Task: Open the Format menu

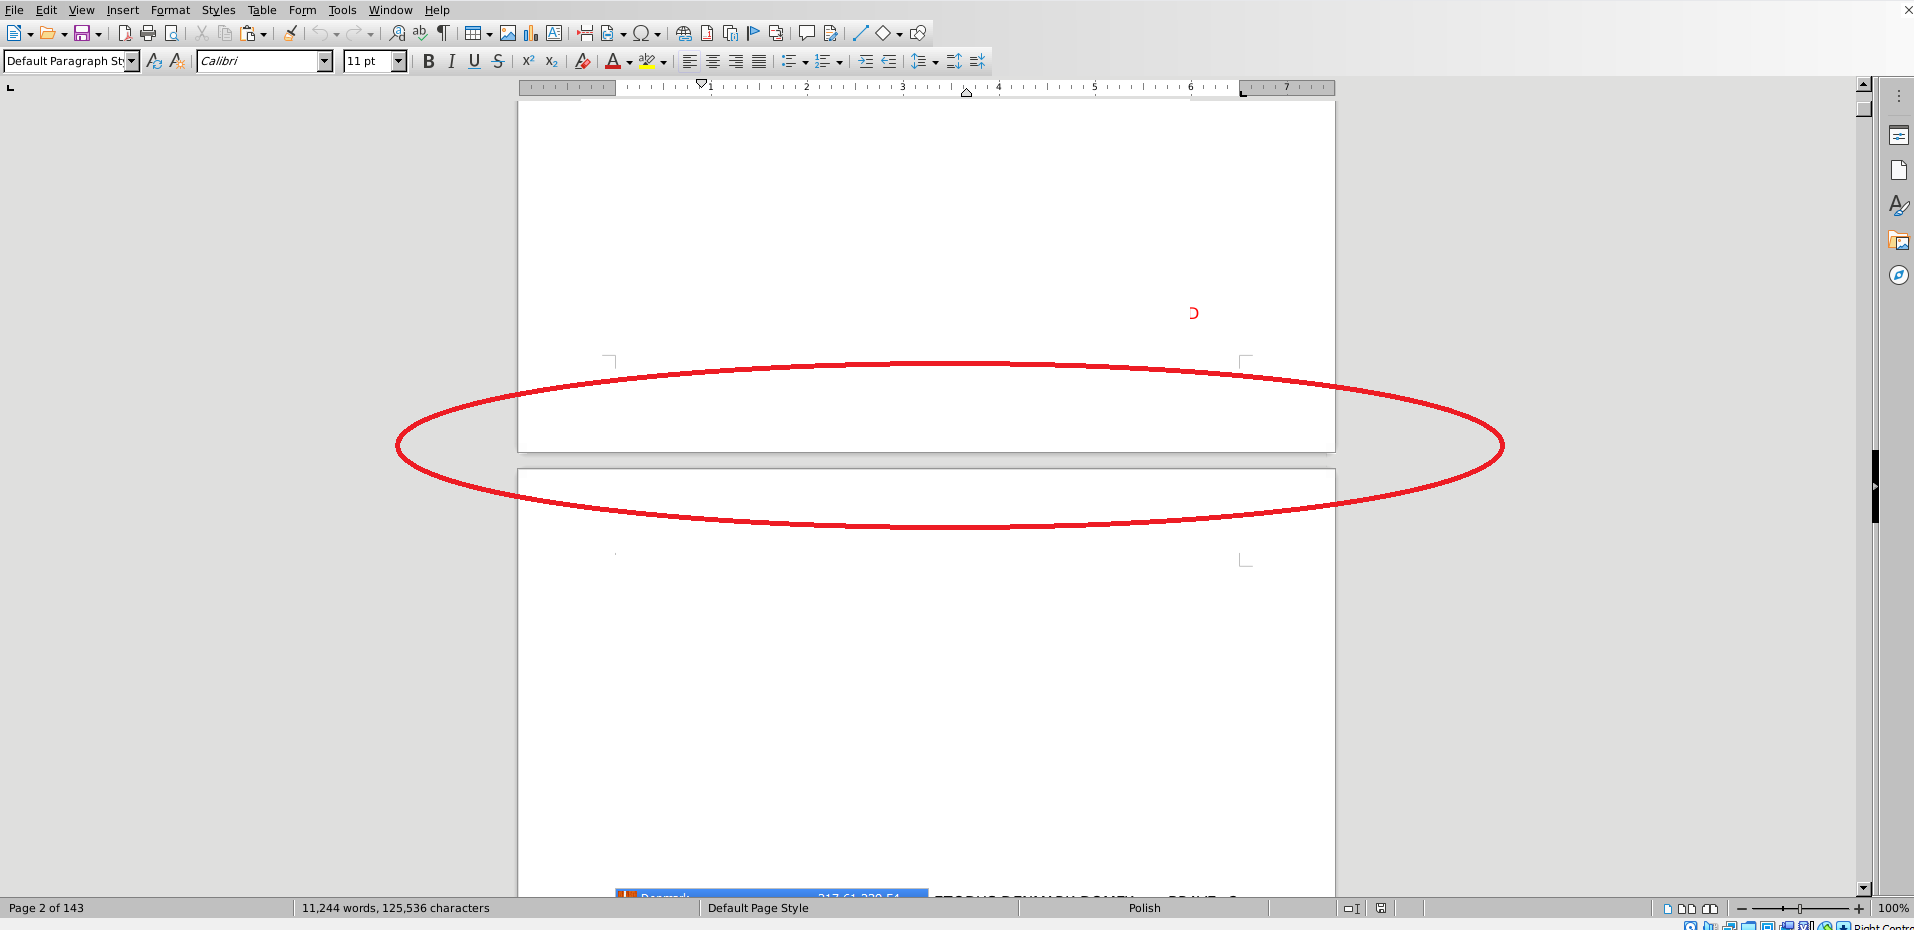Action: (x=170, y=10)
